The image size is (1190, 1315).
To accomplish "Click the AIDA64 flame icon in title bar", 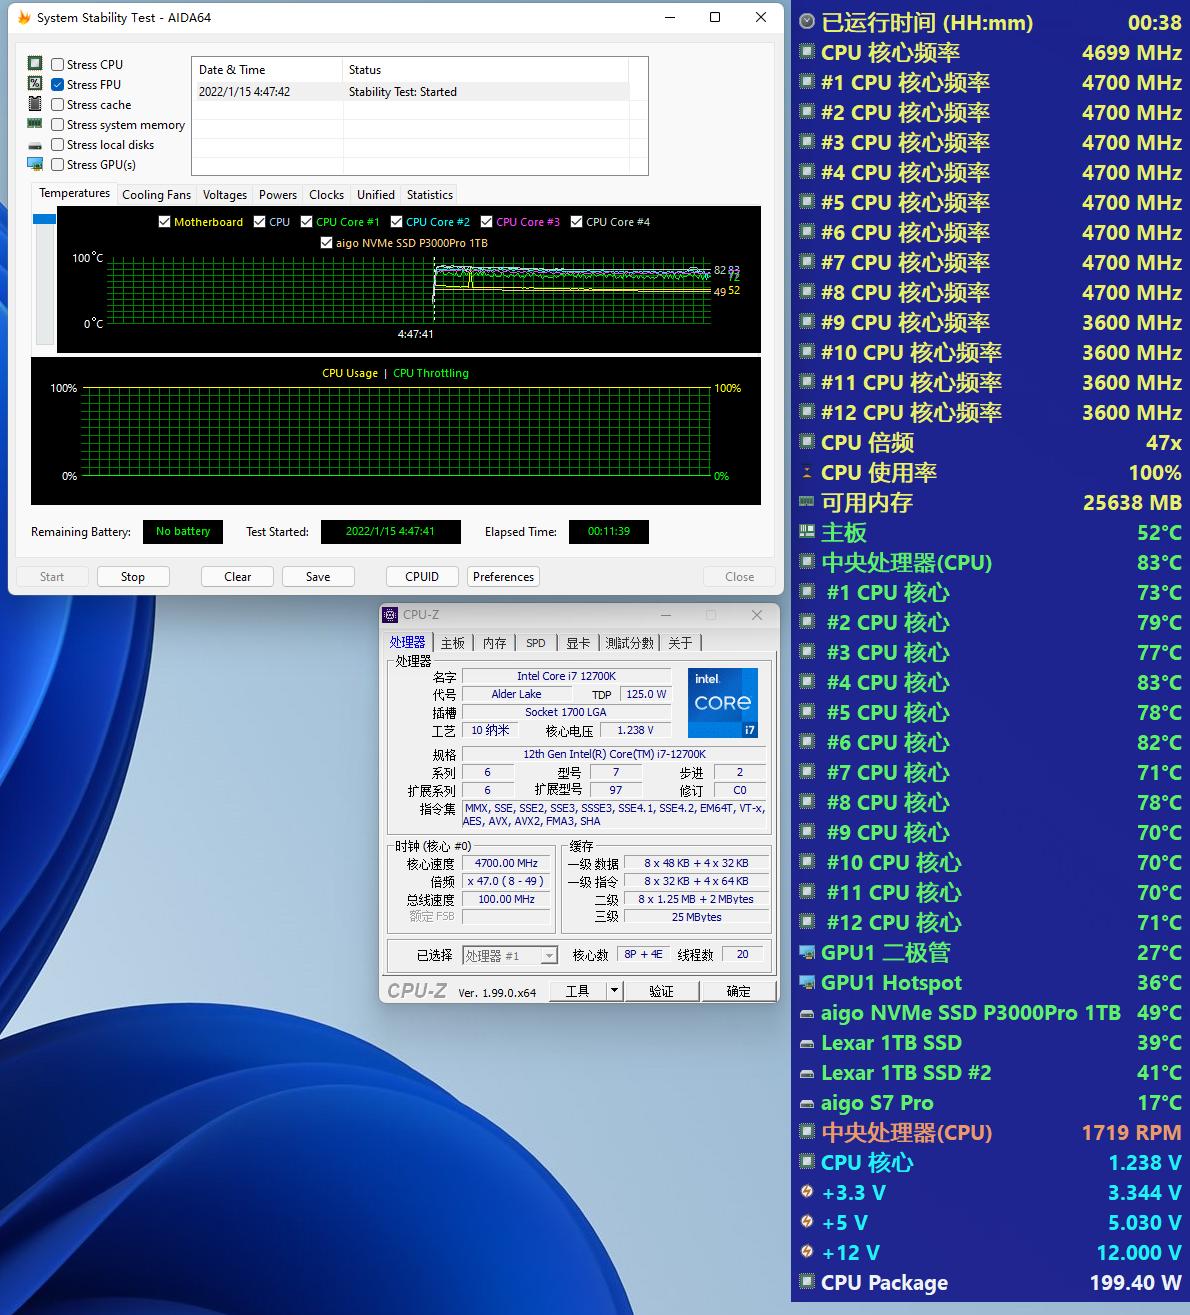I will pos(24,17).
